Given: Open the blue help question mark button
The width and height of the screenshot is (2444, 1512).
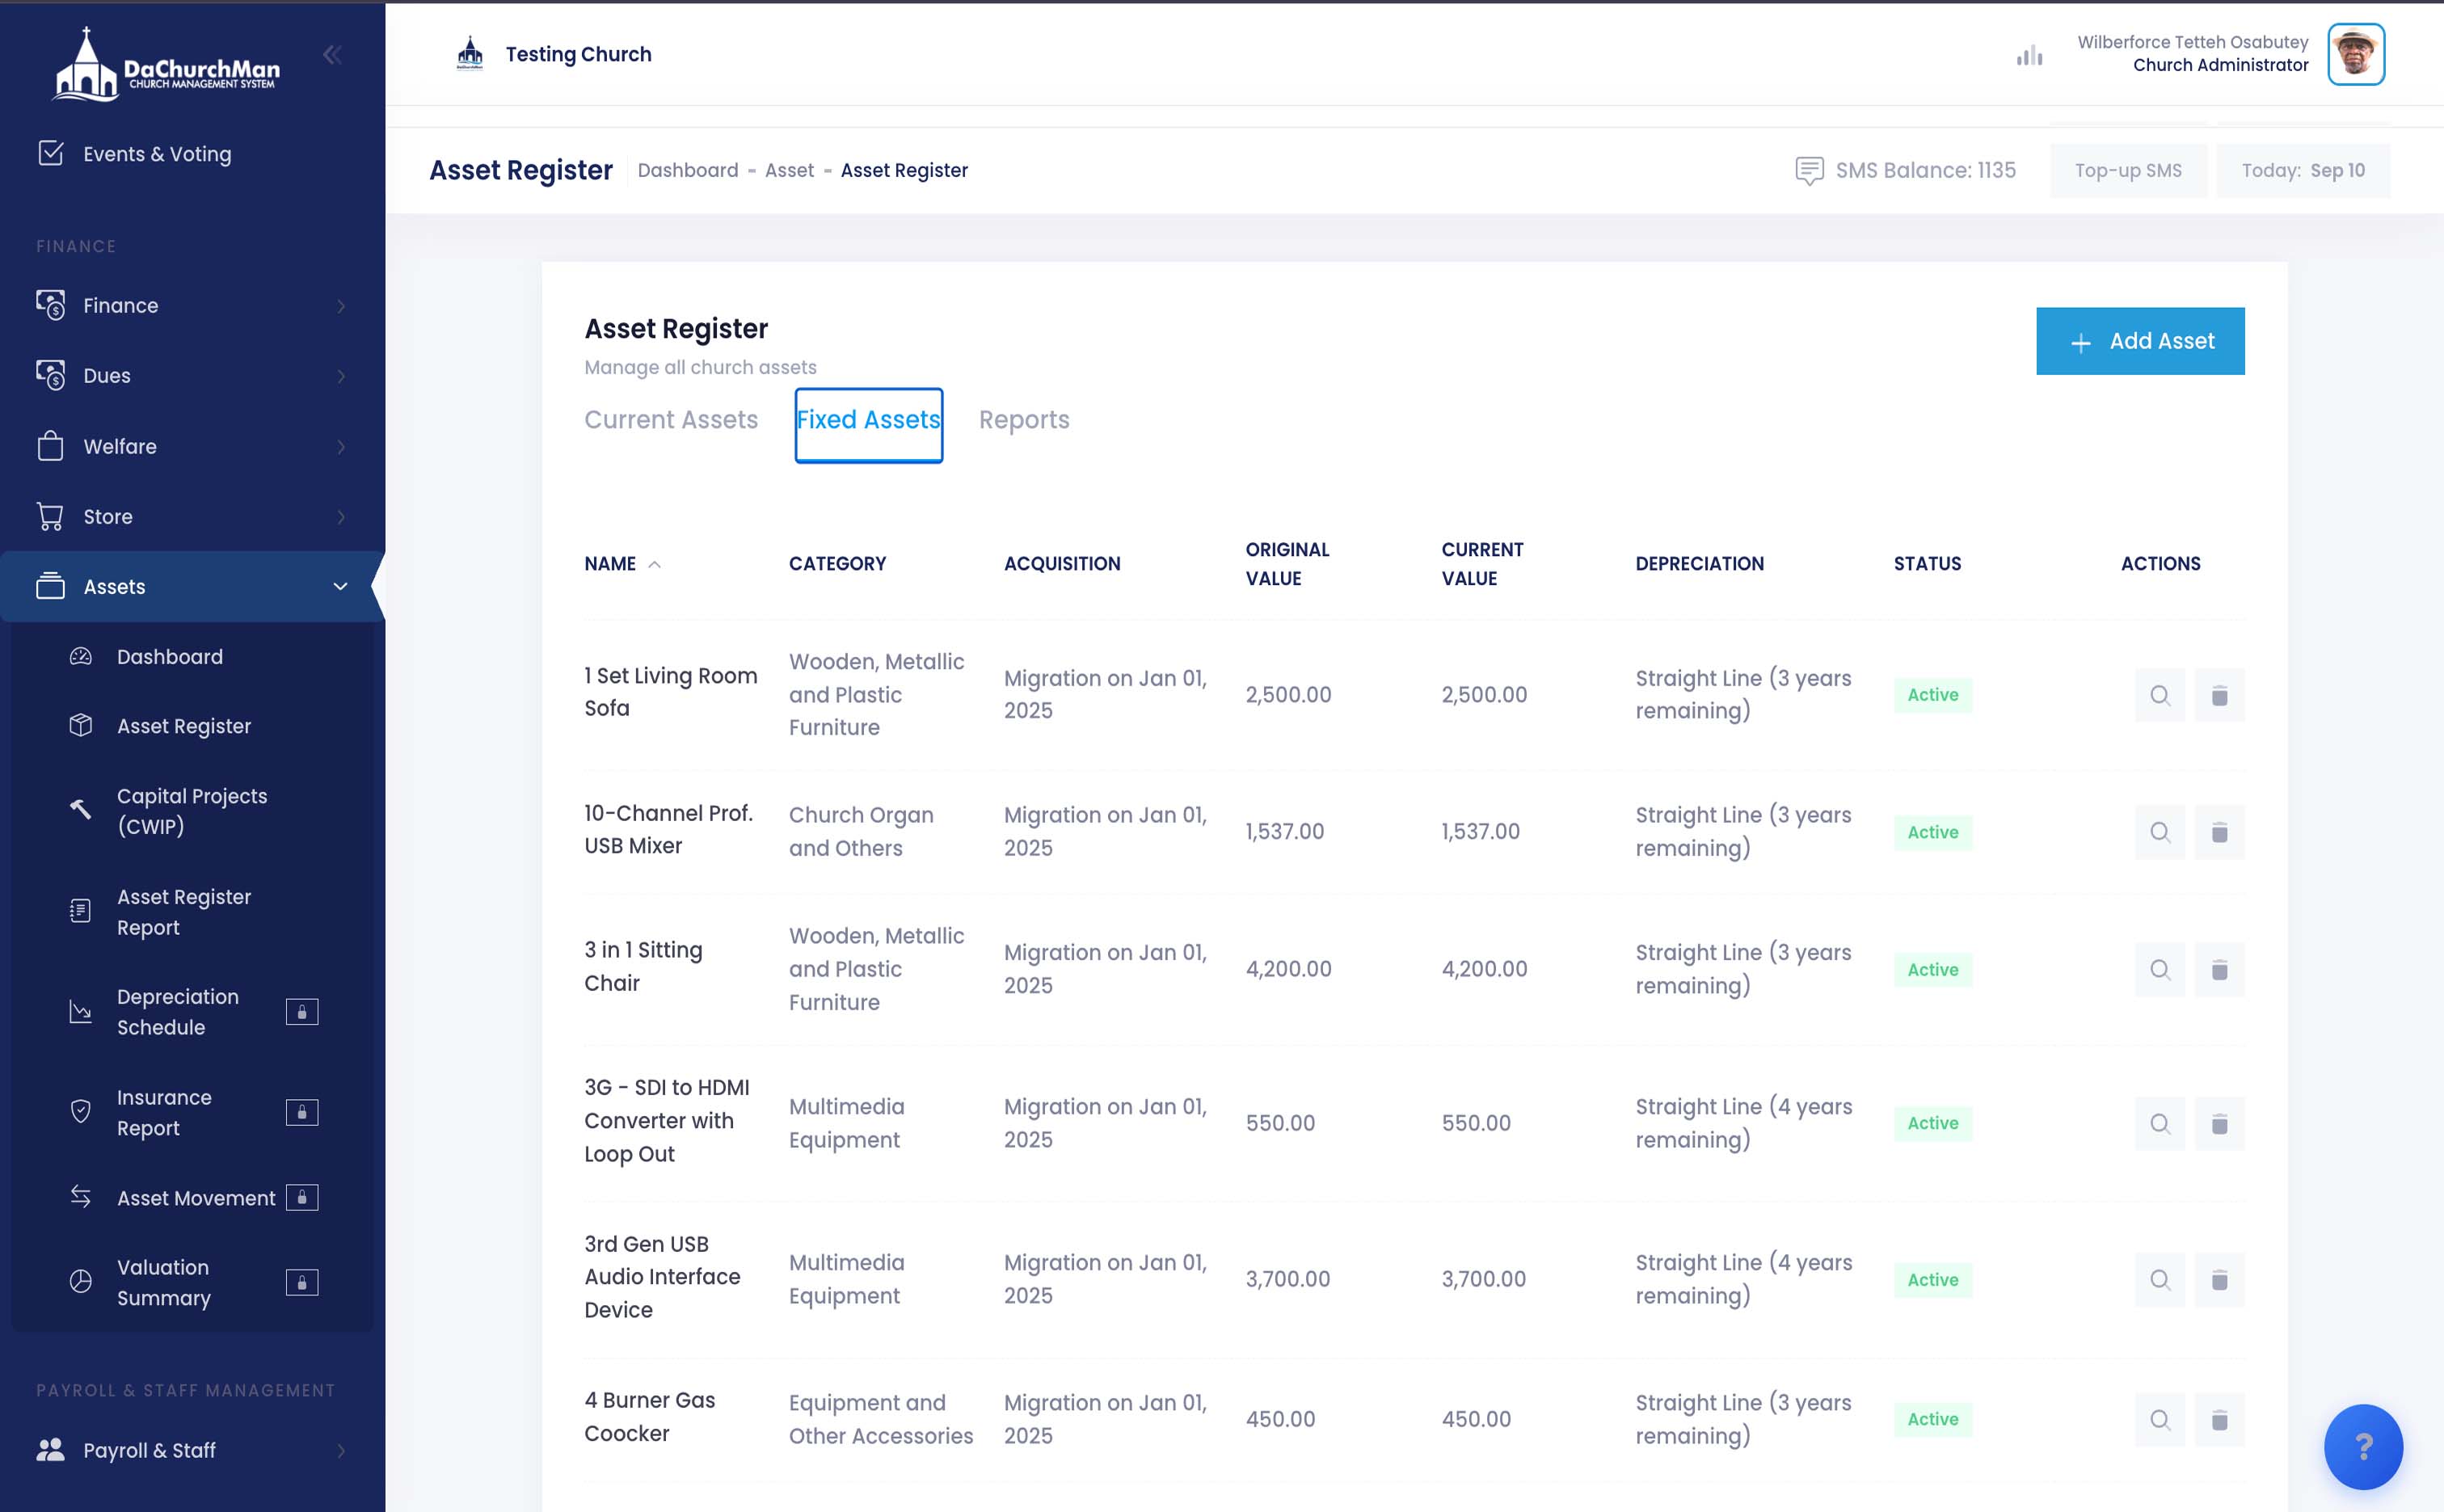Looking at the screenshot, I should (x=2363, y=1446).
